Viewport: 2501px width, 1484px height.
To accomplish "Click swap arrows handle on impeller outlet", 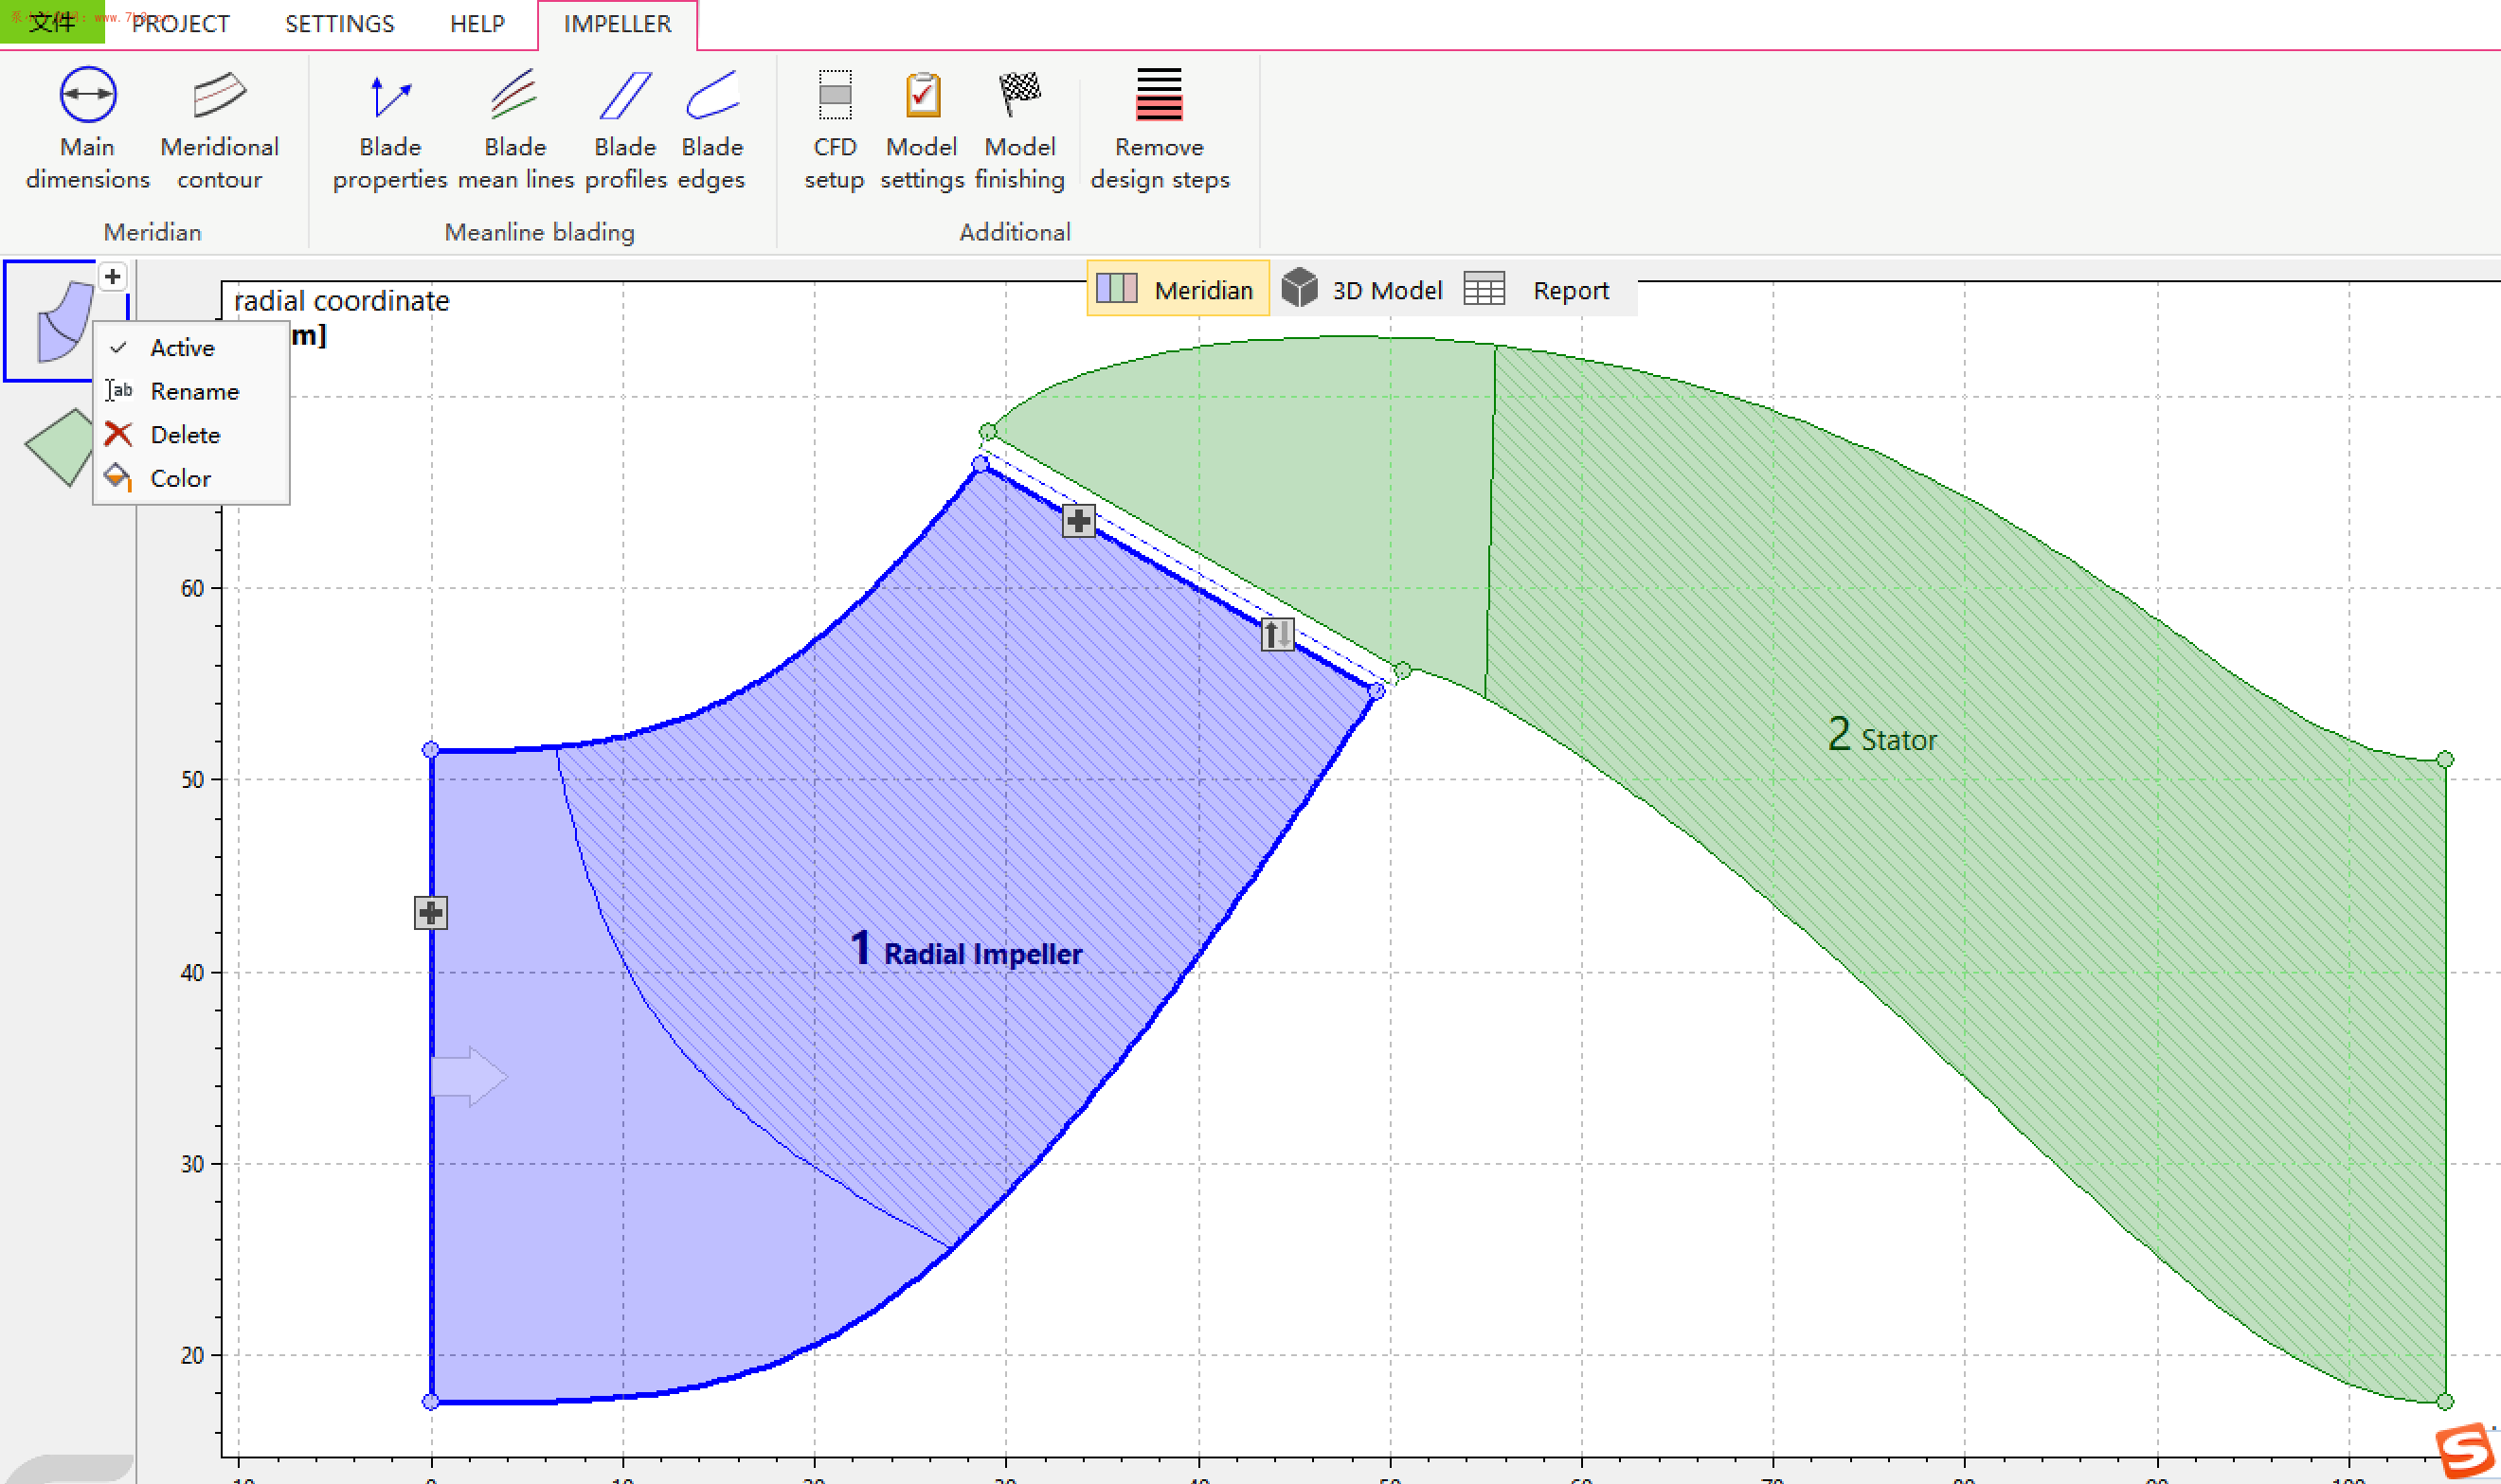I will 1277,634.
